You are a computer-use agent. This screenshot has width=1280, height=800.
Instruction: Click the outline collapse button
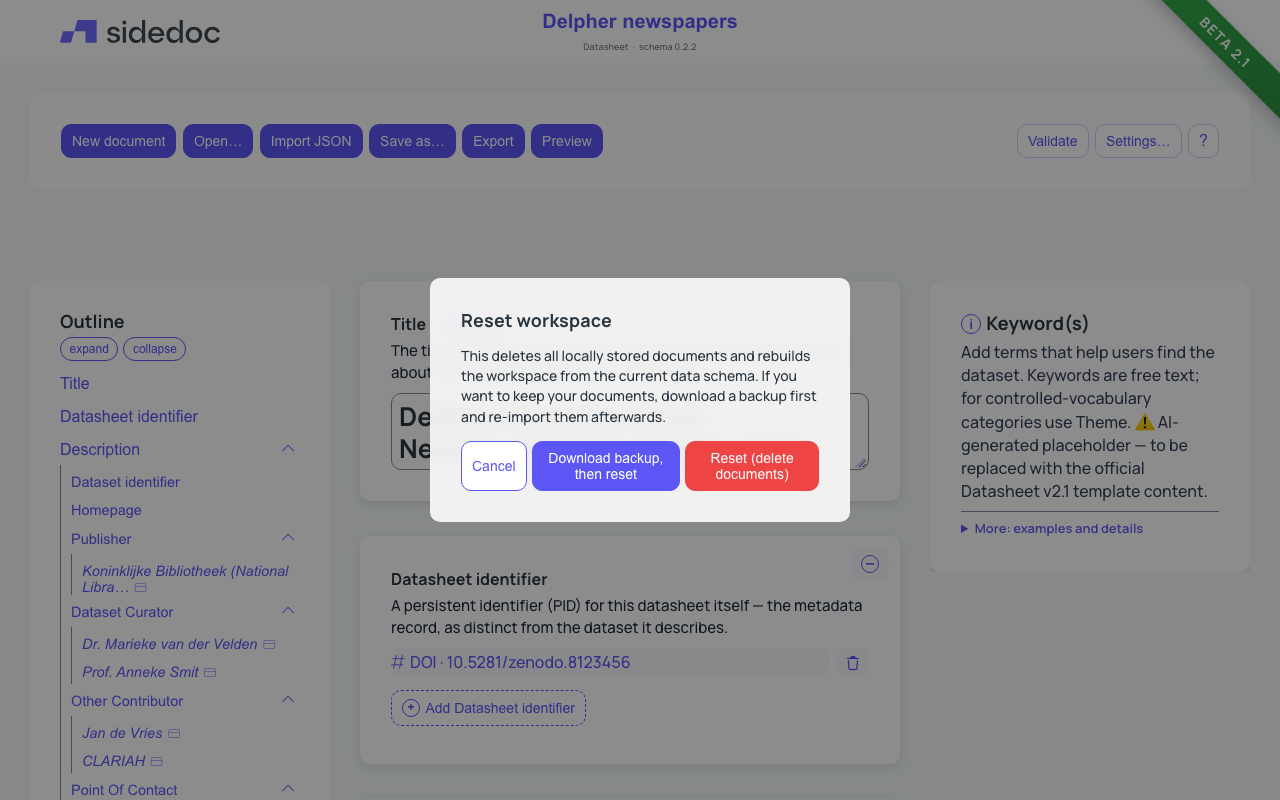point(154,349)
